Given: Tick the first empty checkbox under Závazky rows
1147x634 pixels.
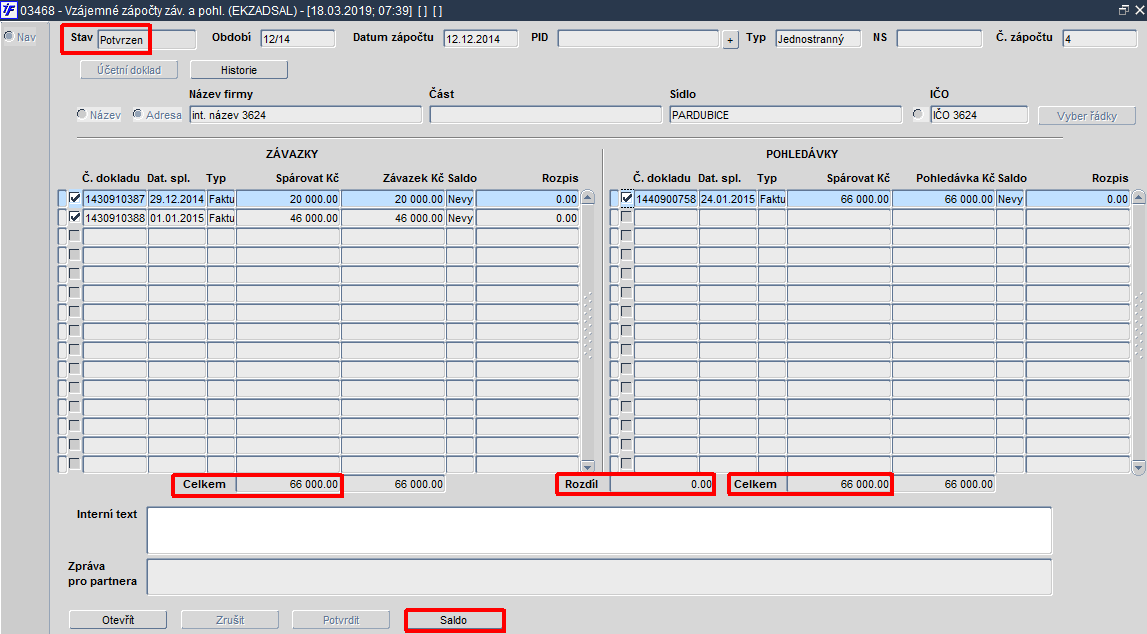Looking at the screenshot, I should click(75, 236).
